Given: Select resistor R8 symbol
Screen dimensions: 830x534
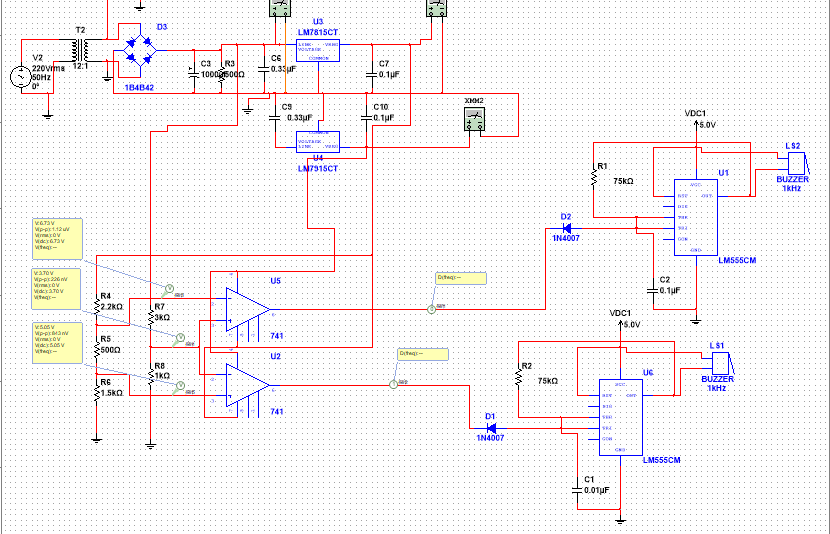Looking at the screenshot, I should tap(151, 376).
